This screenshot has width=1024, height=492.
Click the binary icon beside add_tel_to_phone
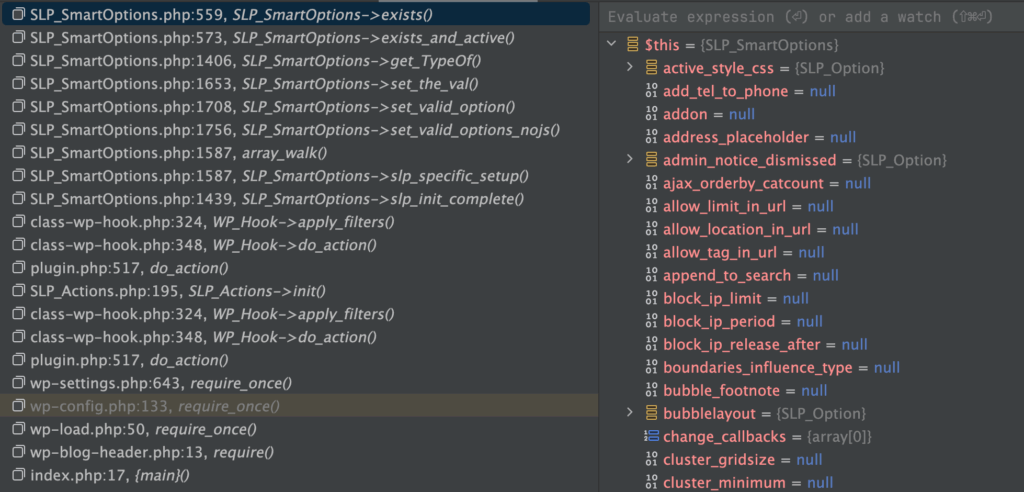coord(651,91)
